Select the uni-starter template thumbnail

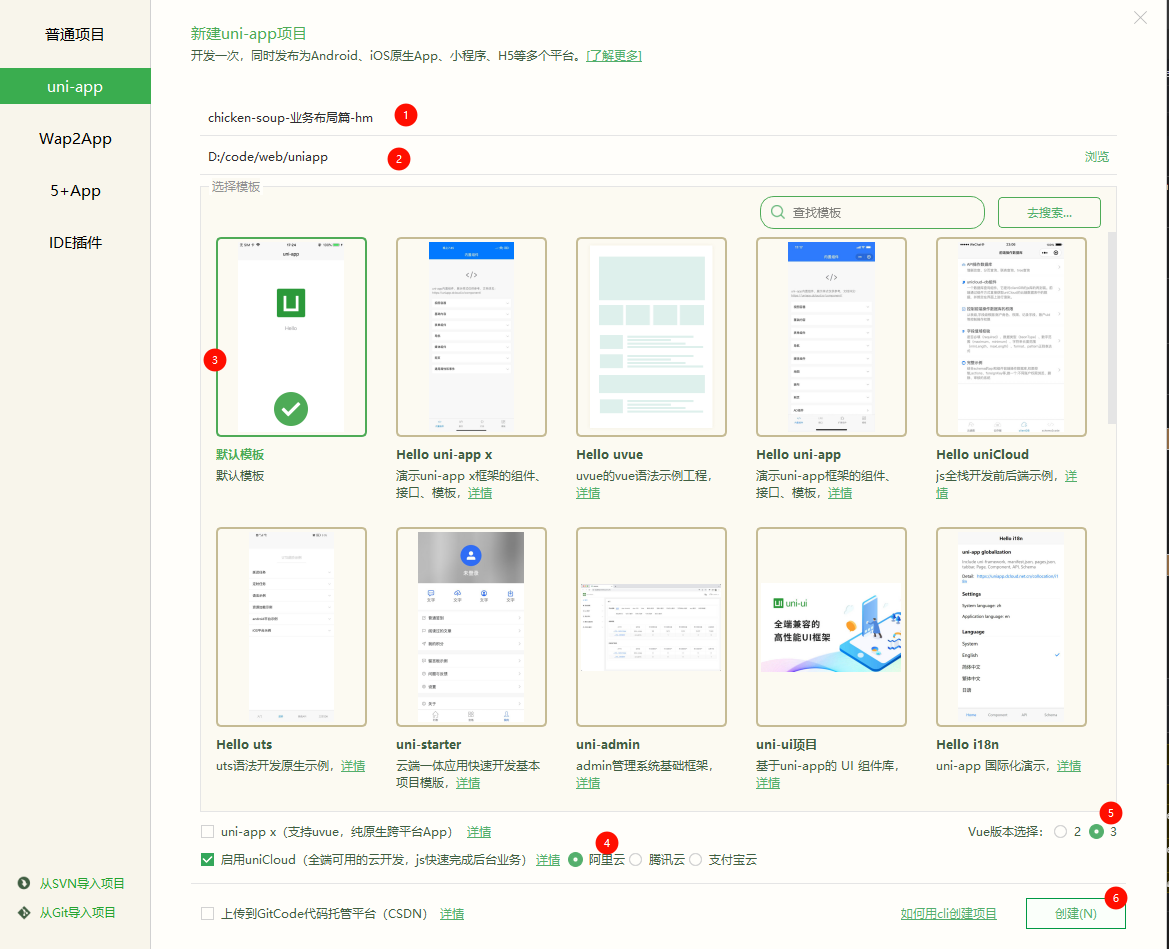[x=471, y=627]
